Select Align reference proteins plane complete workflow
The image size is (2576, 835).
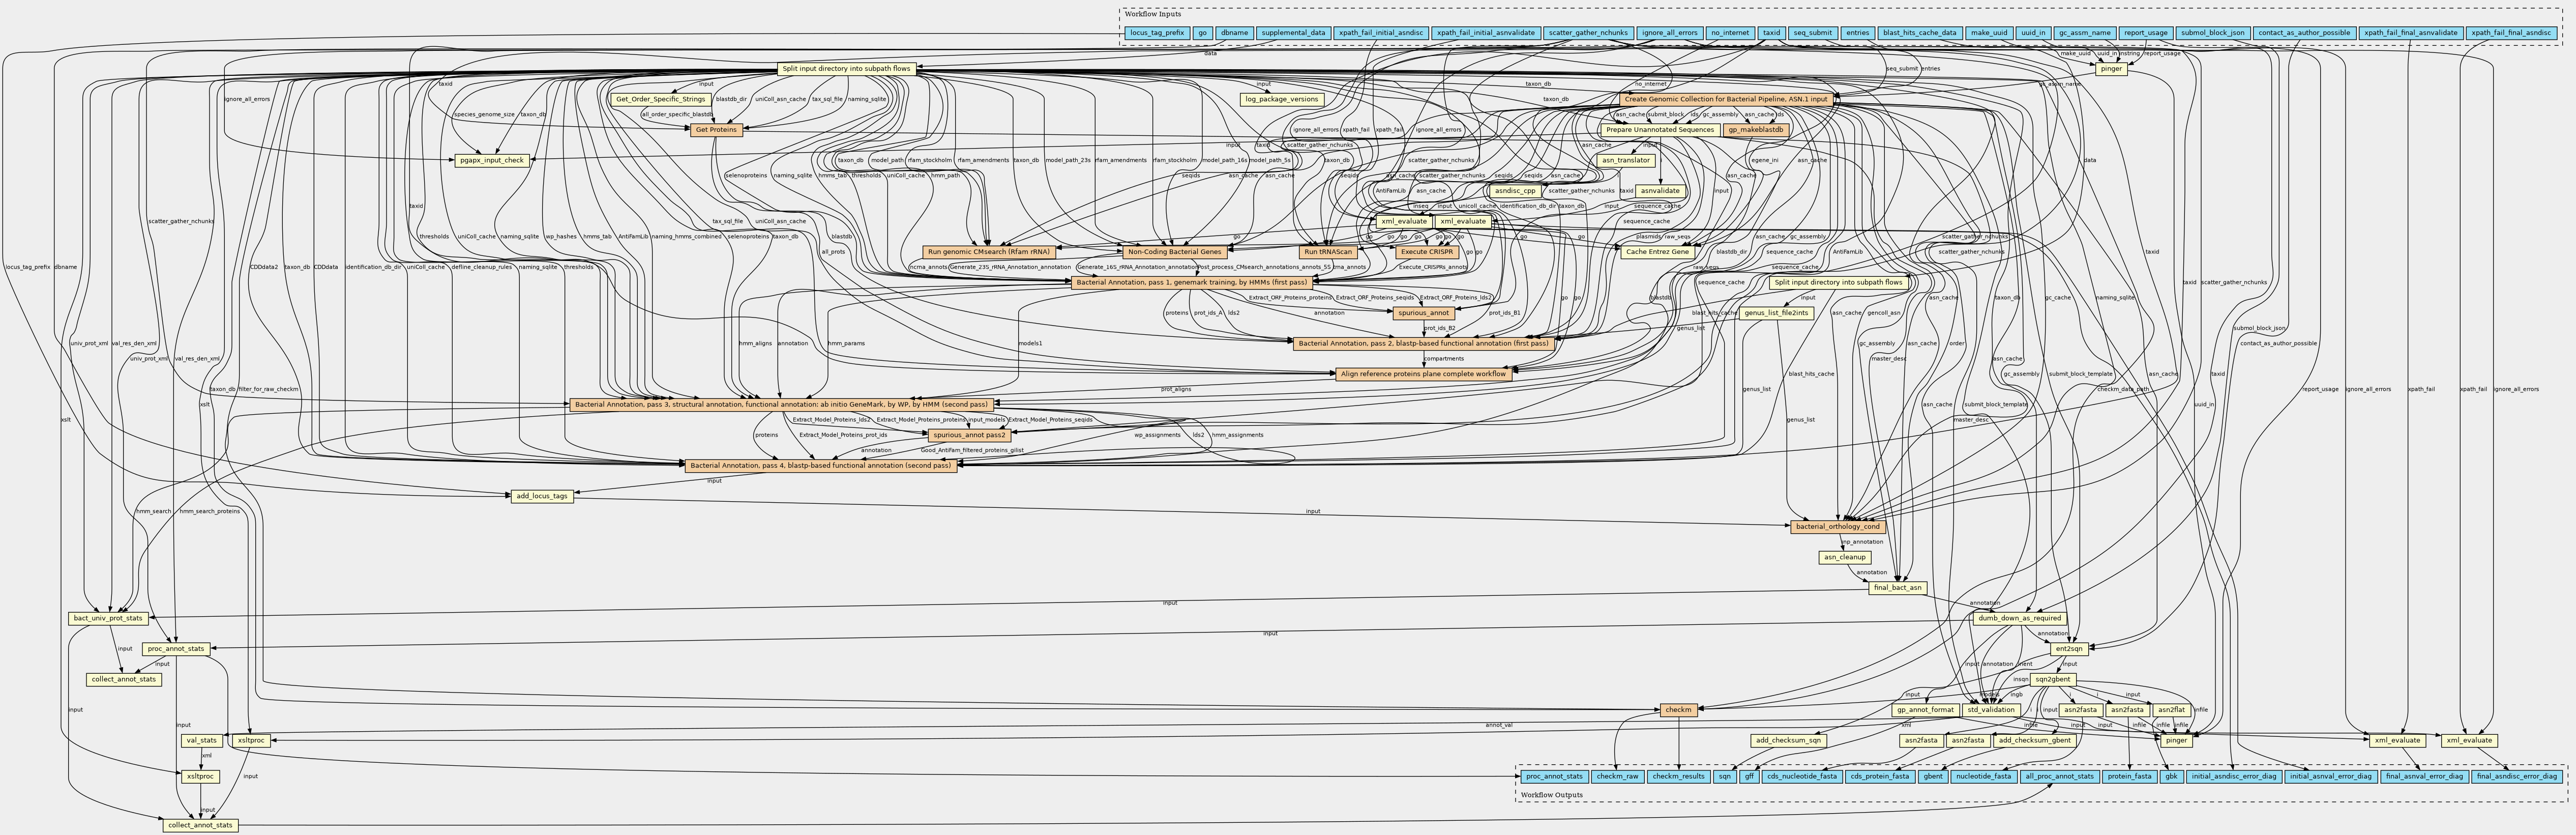[1423, 374]
